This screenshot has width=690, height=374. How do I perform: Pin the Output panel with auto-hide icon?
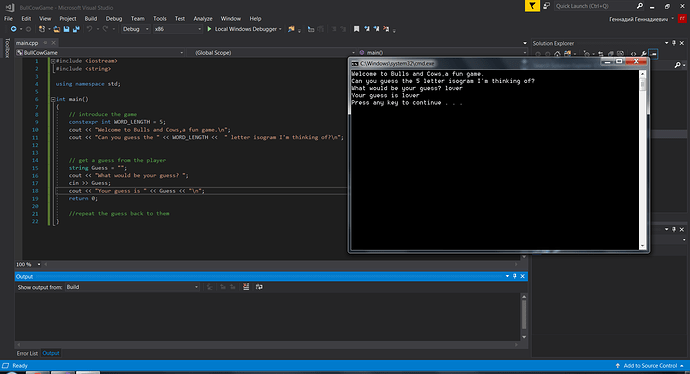point(515,276)
